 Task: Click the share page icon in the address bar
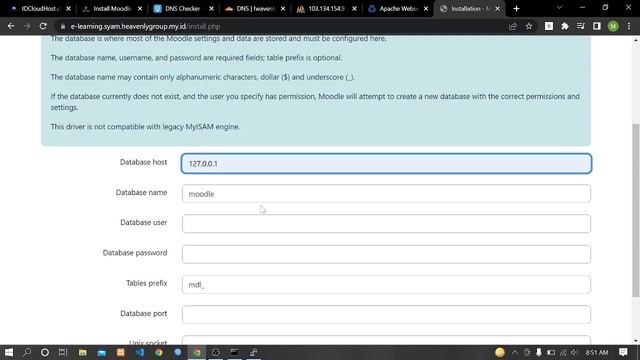[x=513, y=26]
